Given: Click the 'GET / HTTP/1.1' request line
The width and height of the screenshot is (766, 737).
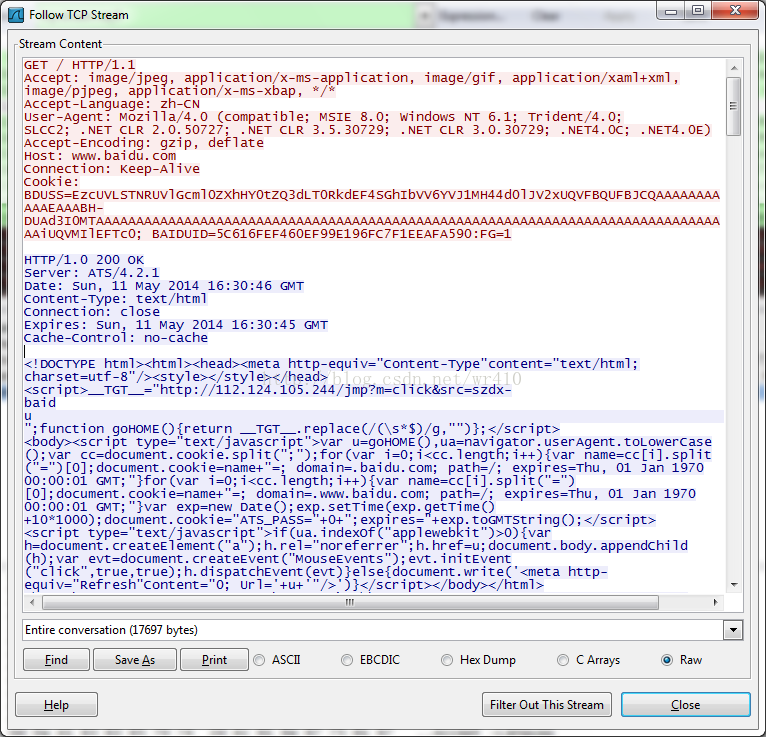Looking at the screenshot, I should point(80,65).
